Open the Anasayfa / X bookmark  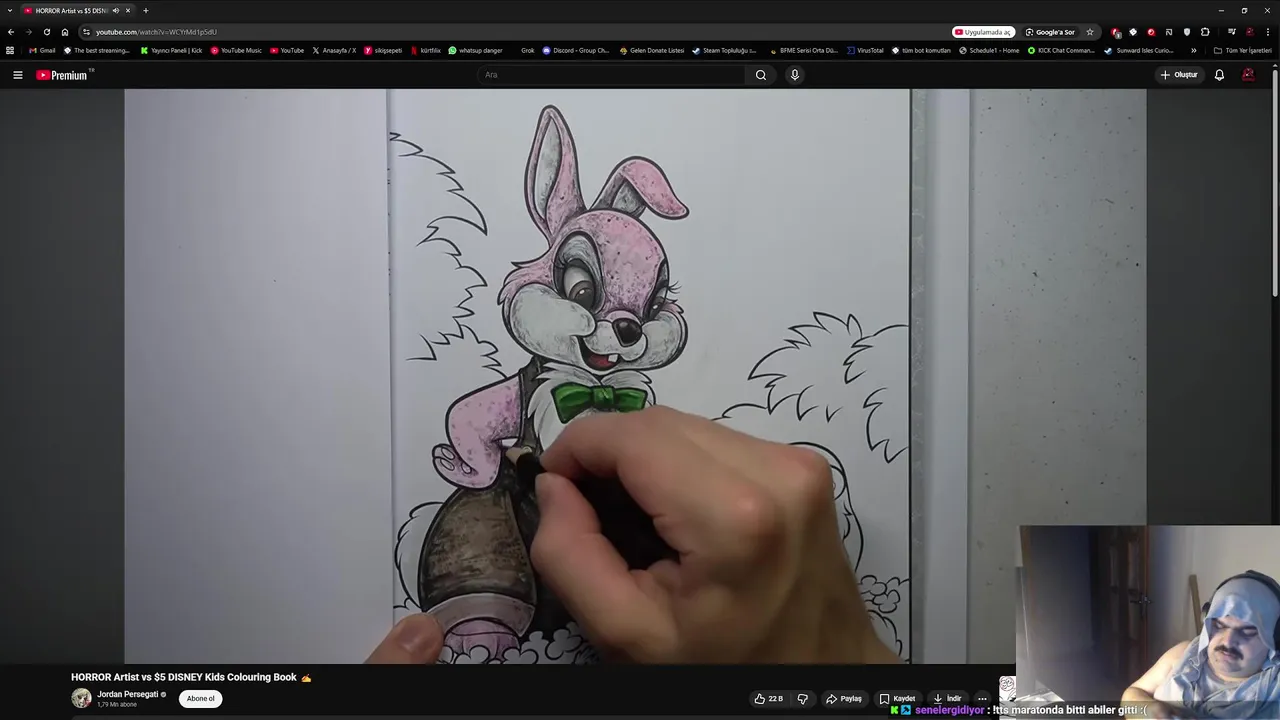pyautogui.click(x=334, y=50)
